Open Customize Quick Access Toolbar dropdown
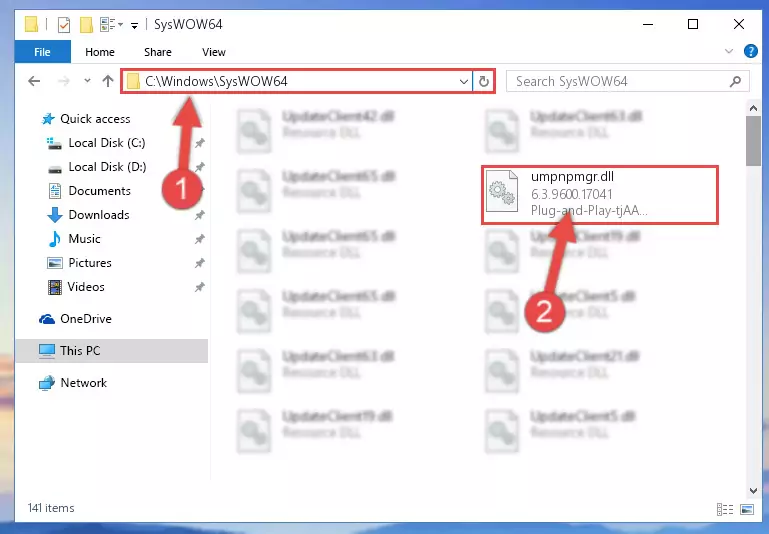Screen dimensions: 769x534 [134, 25]
